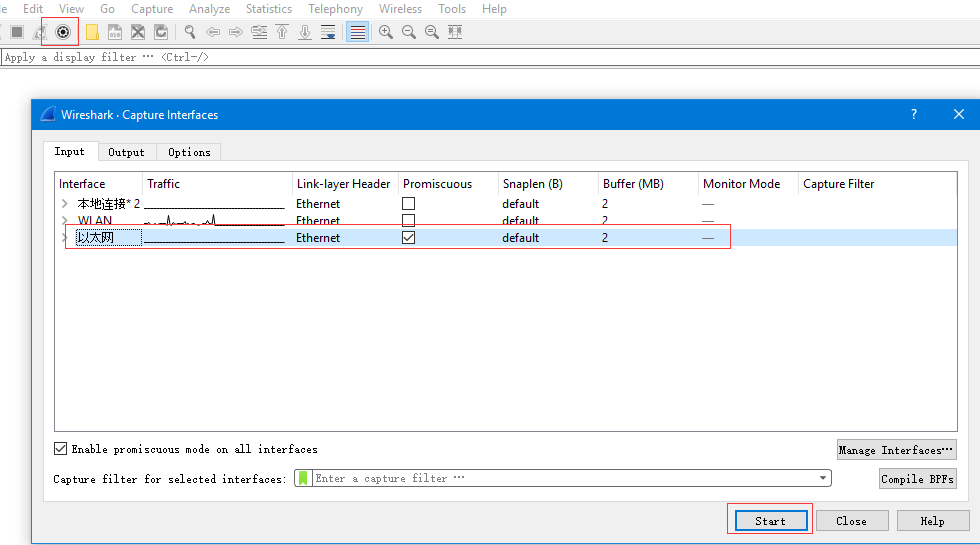
Task: Select the 以太网 interface name
Action: coord(96,238)
